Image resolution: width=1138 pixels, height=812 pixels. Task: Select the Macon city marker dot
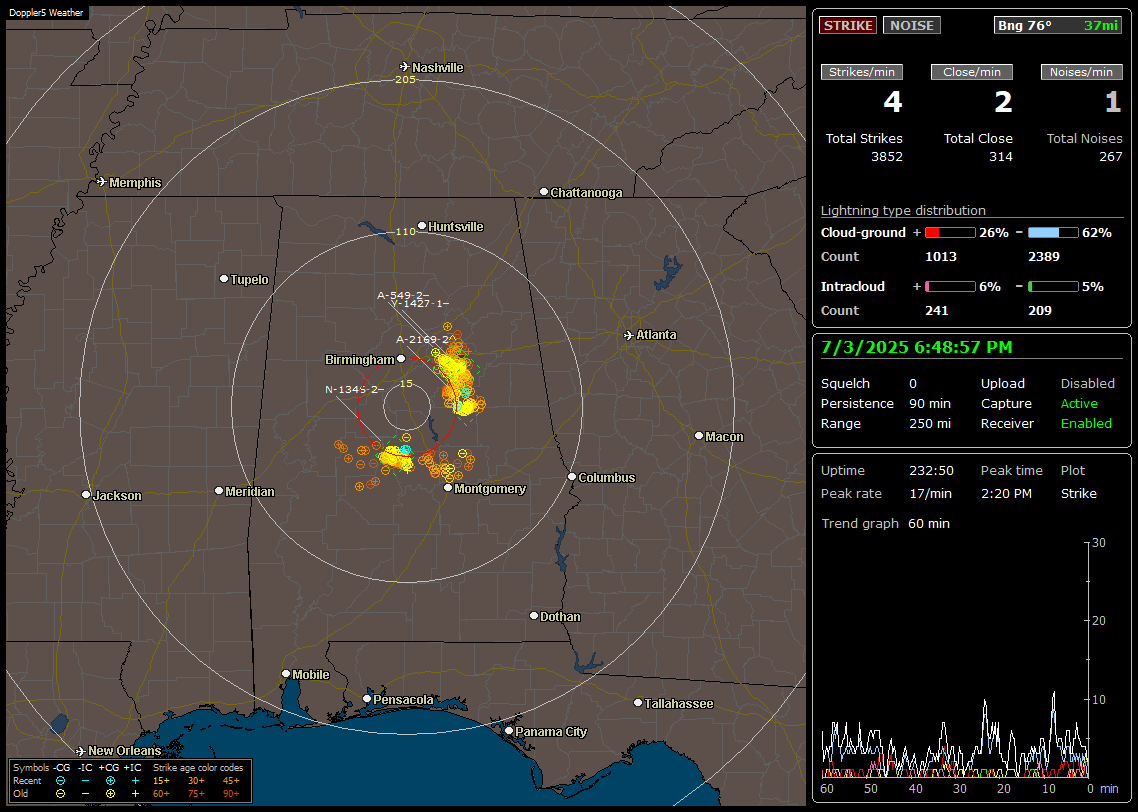coord(699,435)
